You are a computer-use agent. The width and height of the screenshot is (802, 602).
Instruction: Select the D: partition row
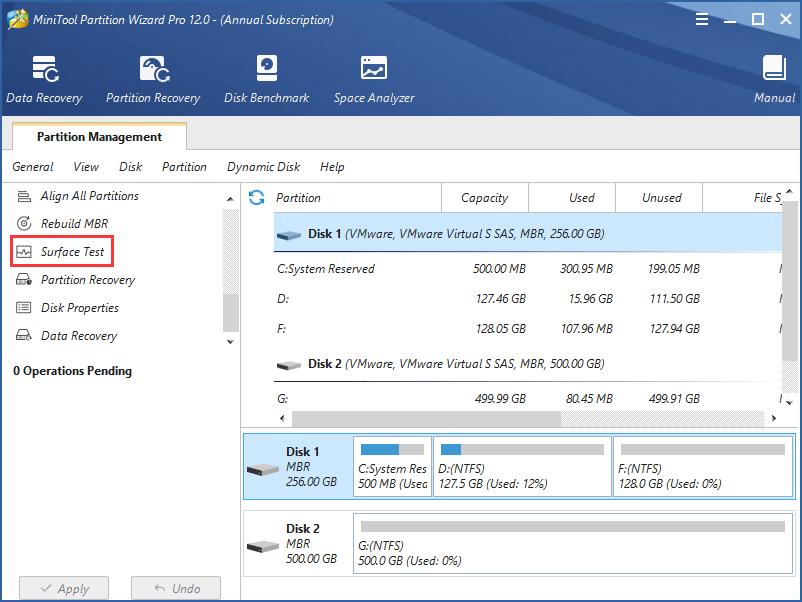[528, 299]
